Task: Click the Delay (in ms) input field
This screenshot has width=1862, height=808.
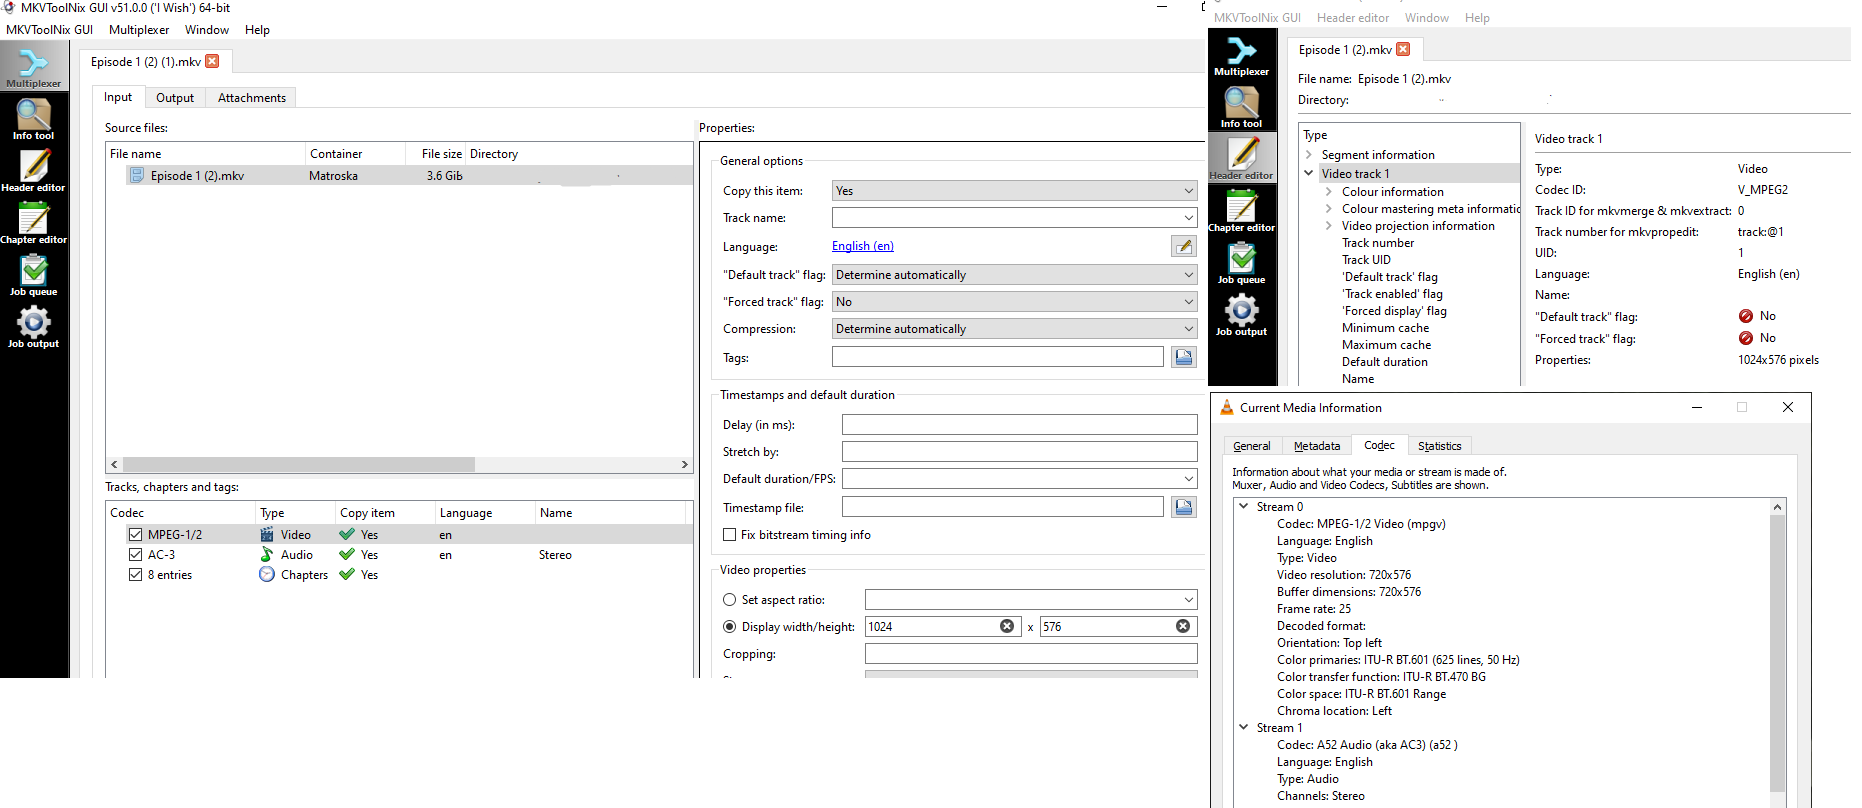Action: coord(1019,425)
